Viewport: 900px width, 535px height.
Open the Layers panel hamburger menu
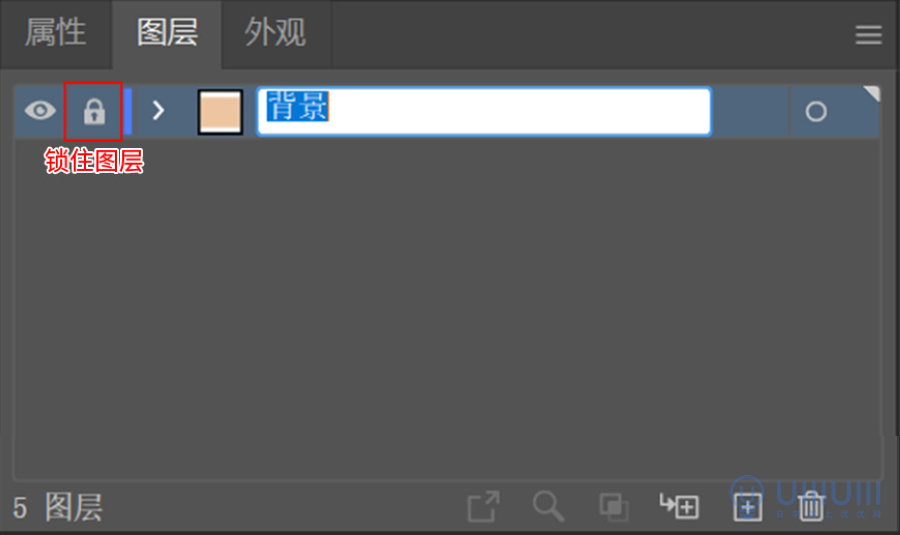(x=868, y=34)
